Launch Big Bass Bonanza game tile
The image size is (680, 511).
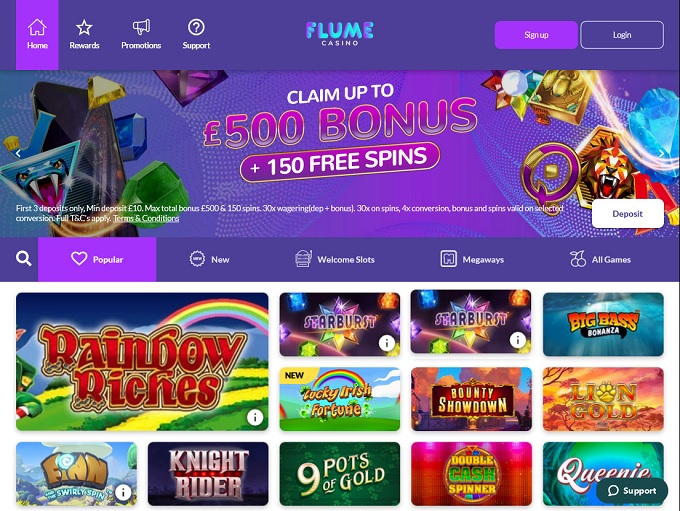[603, 324]
